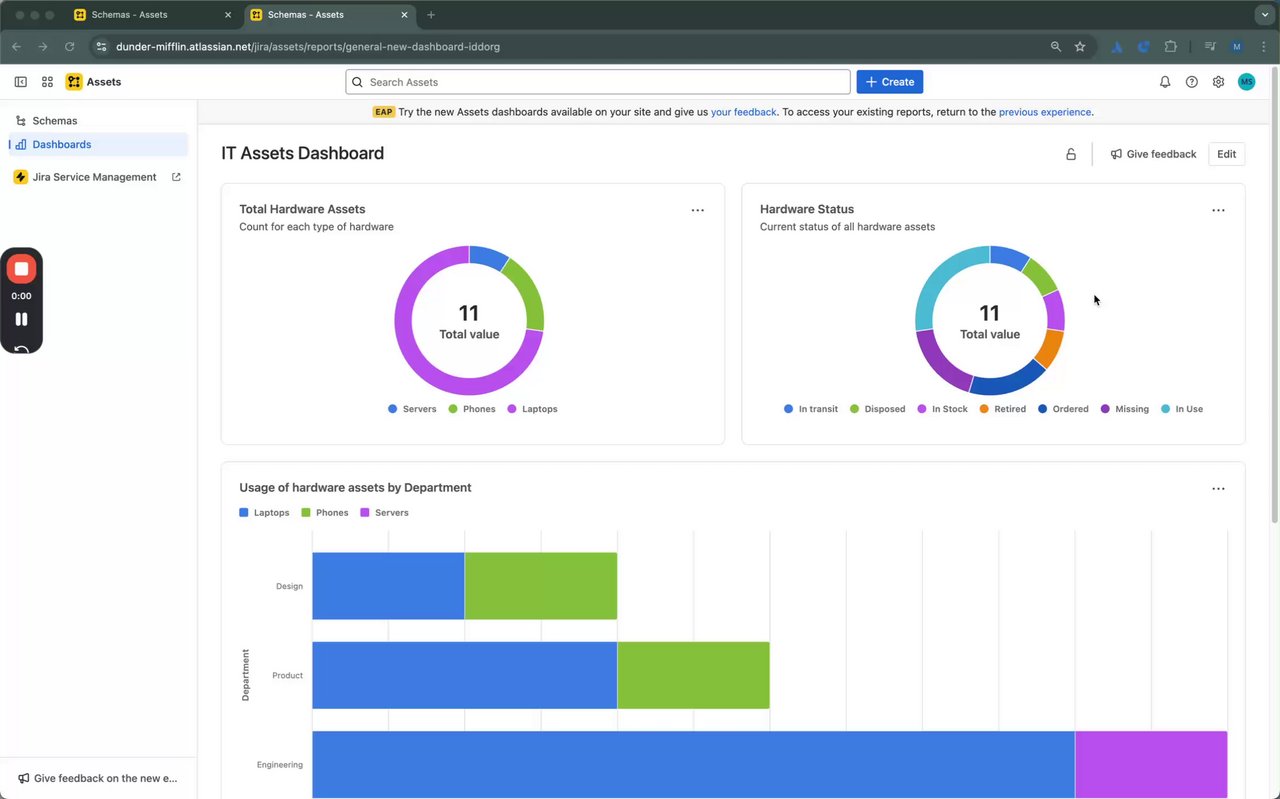Follow the previous experience link

(x=1045, y=112)
